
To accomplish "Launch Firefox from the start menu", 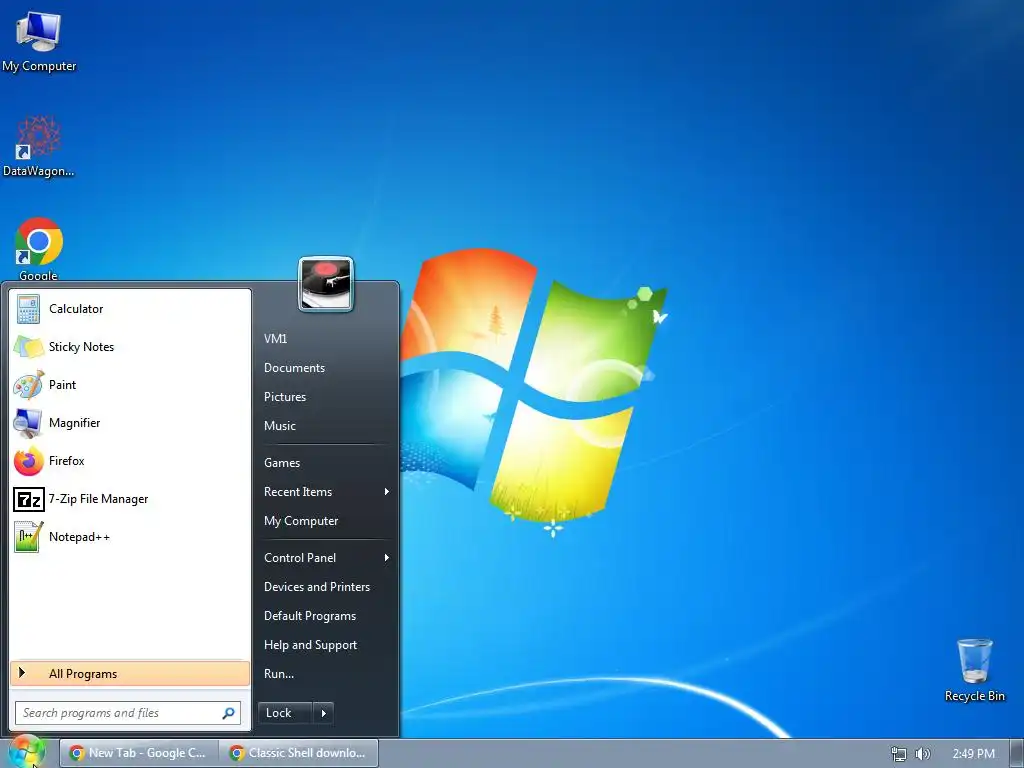I will pos(130,461).
